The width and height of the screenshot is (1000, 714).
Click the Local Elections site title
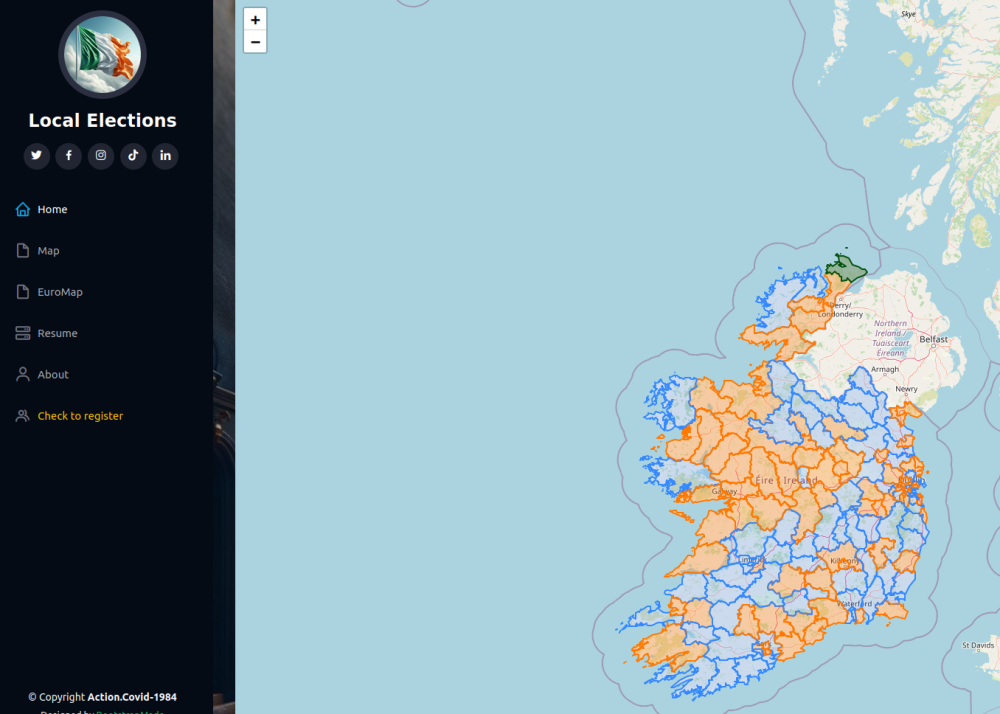point(102,121)
